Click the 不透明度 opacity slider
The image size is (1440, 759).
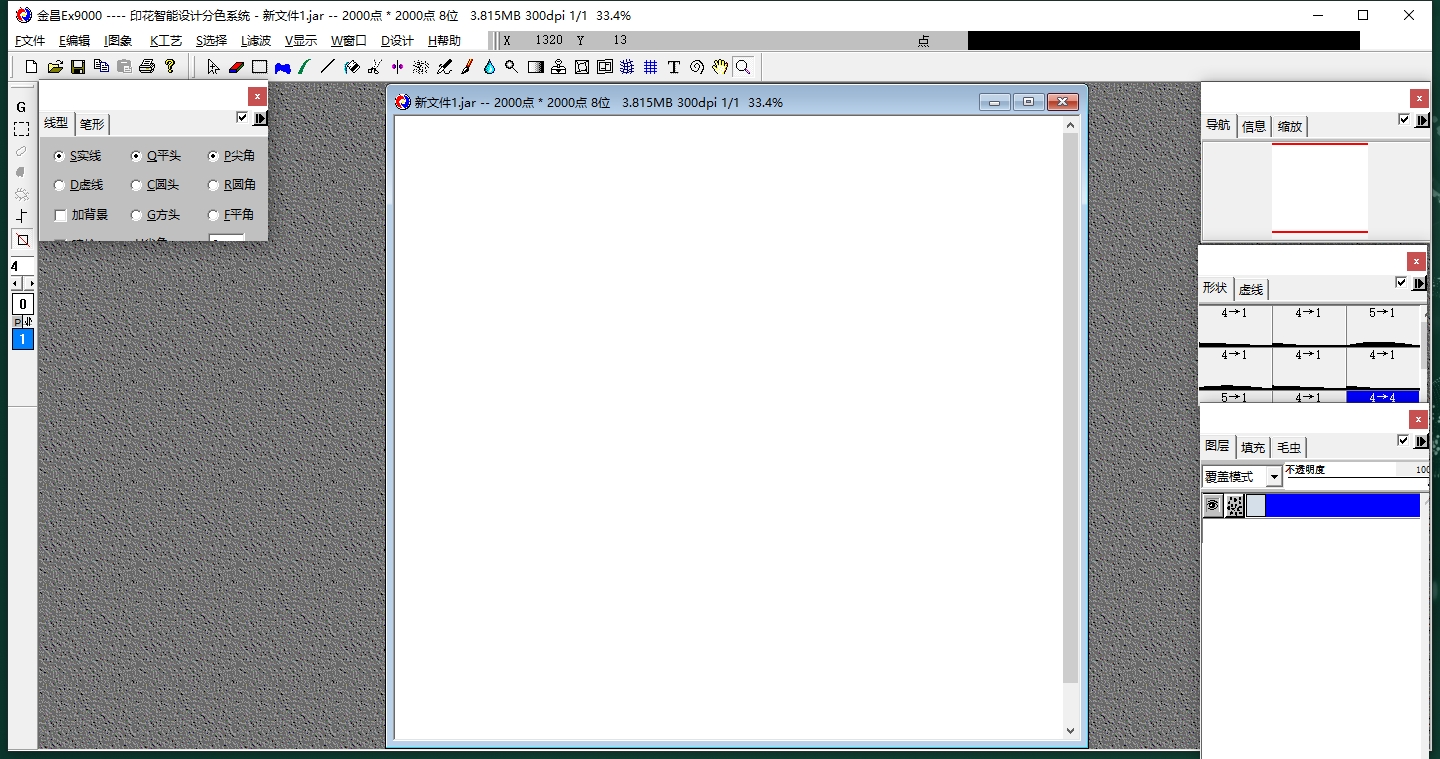[x=1357, y=480]
